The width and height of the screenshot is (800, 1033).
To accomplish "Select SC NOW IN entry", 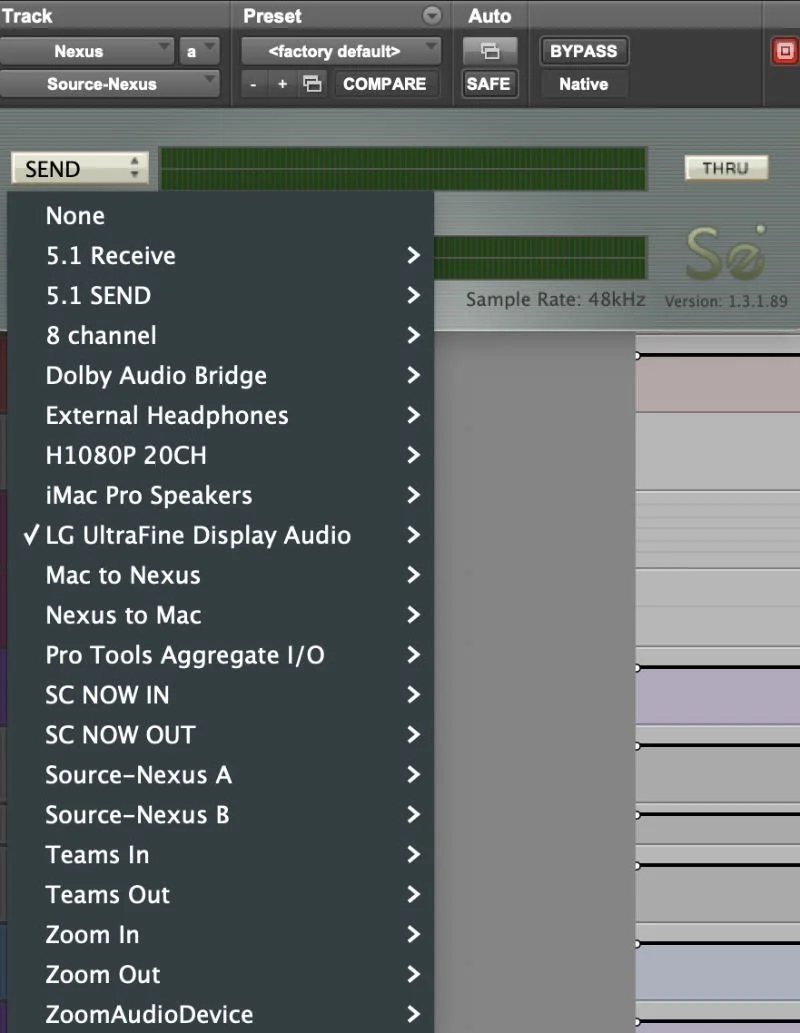I will (x=221, y=694).
